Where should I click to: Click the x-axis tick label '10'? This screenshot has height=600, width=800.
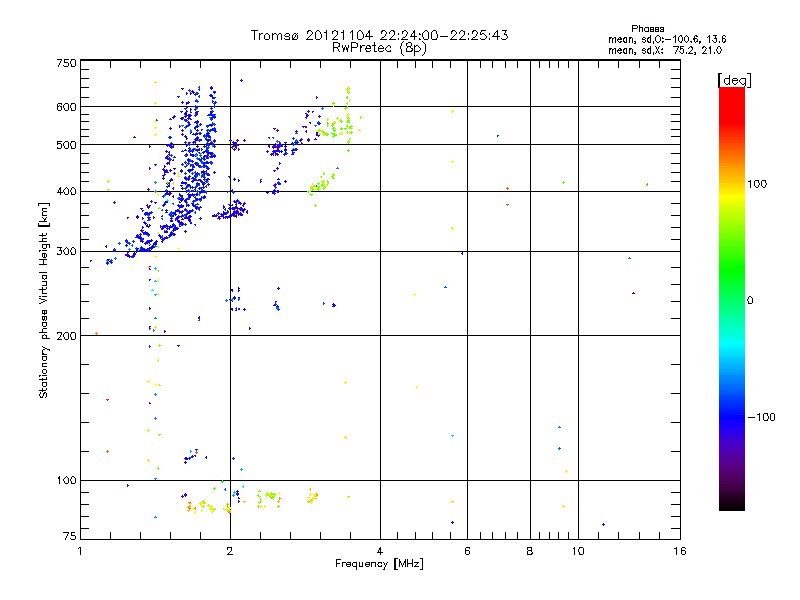(x=578, y=551)
